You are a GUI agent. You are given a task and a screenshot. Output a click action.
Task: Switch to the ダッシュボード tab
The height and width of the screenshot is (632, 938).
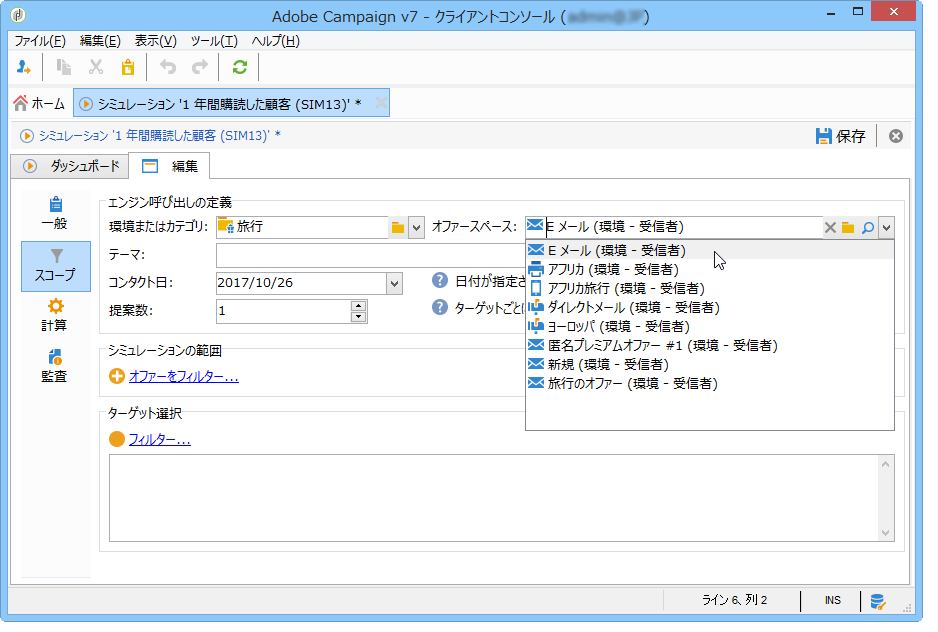[70, 166]
